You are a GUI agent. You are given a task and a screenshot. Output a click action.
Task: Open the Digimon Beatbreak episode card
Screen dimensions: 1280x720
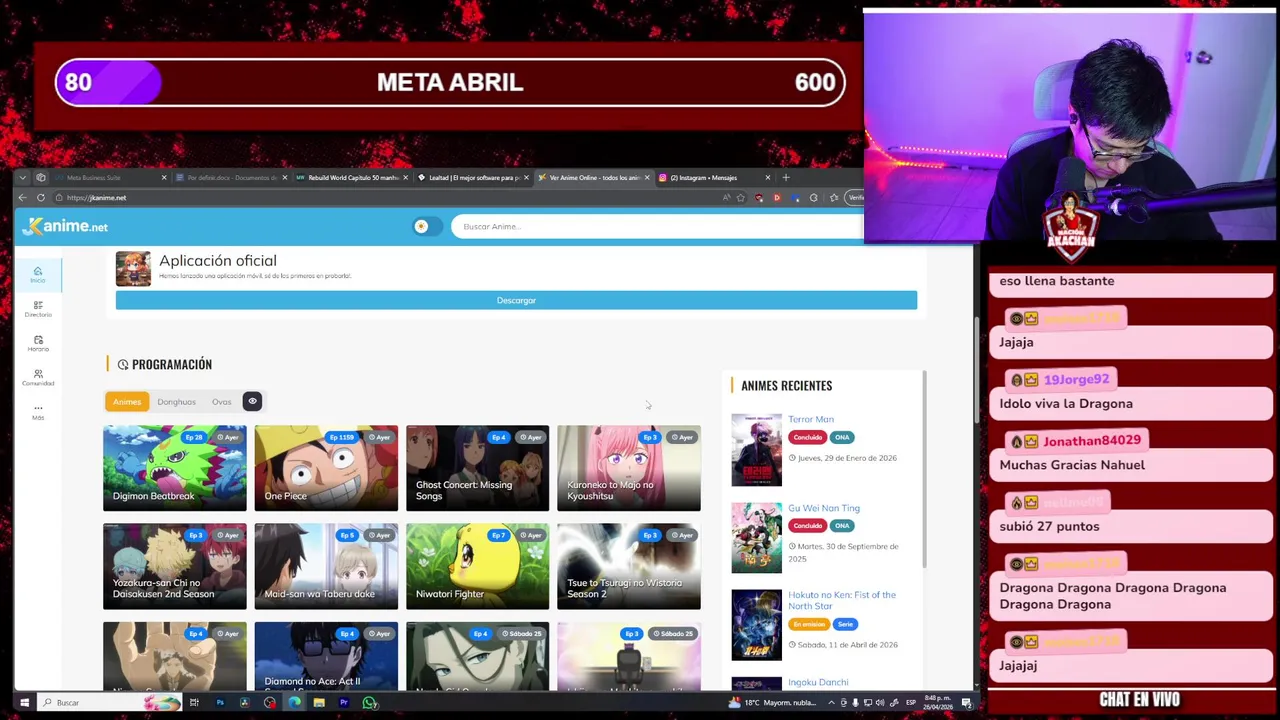coord(174,468)
